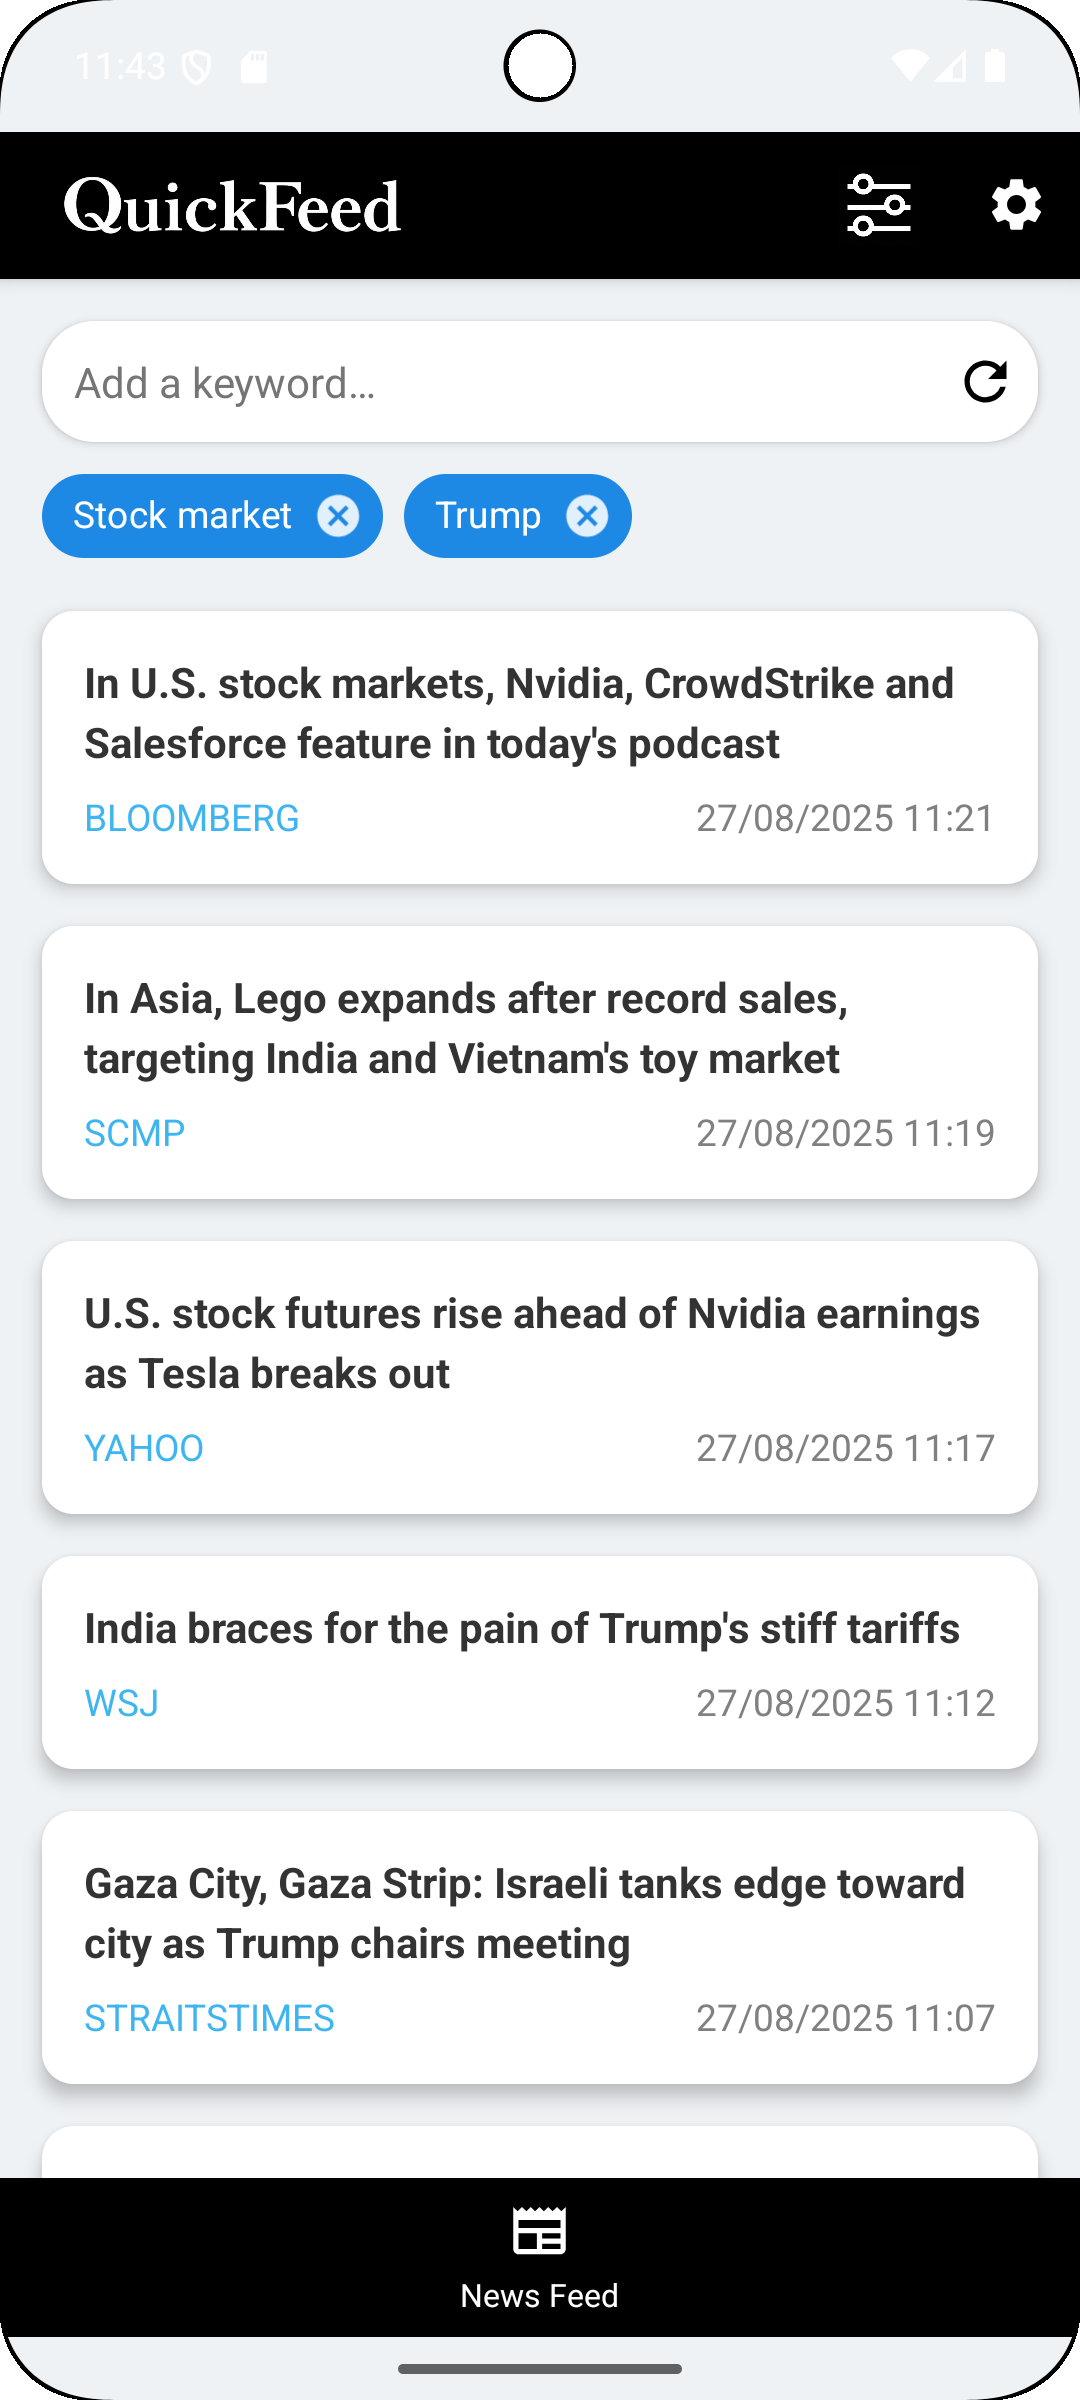Tap the refresh icon in search bar
Screen dimensions: 1080x2400
pos(985,382)
